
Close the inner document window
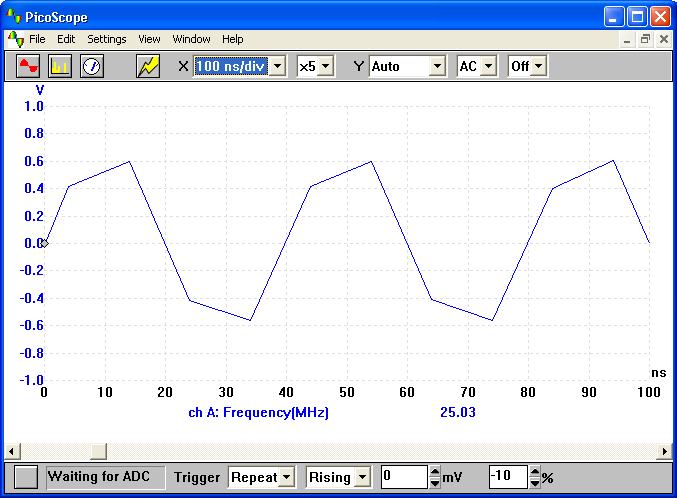pos(664,40)
